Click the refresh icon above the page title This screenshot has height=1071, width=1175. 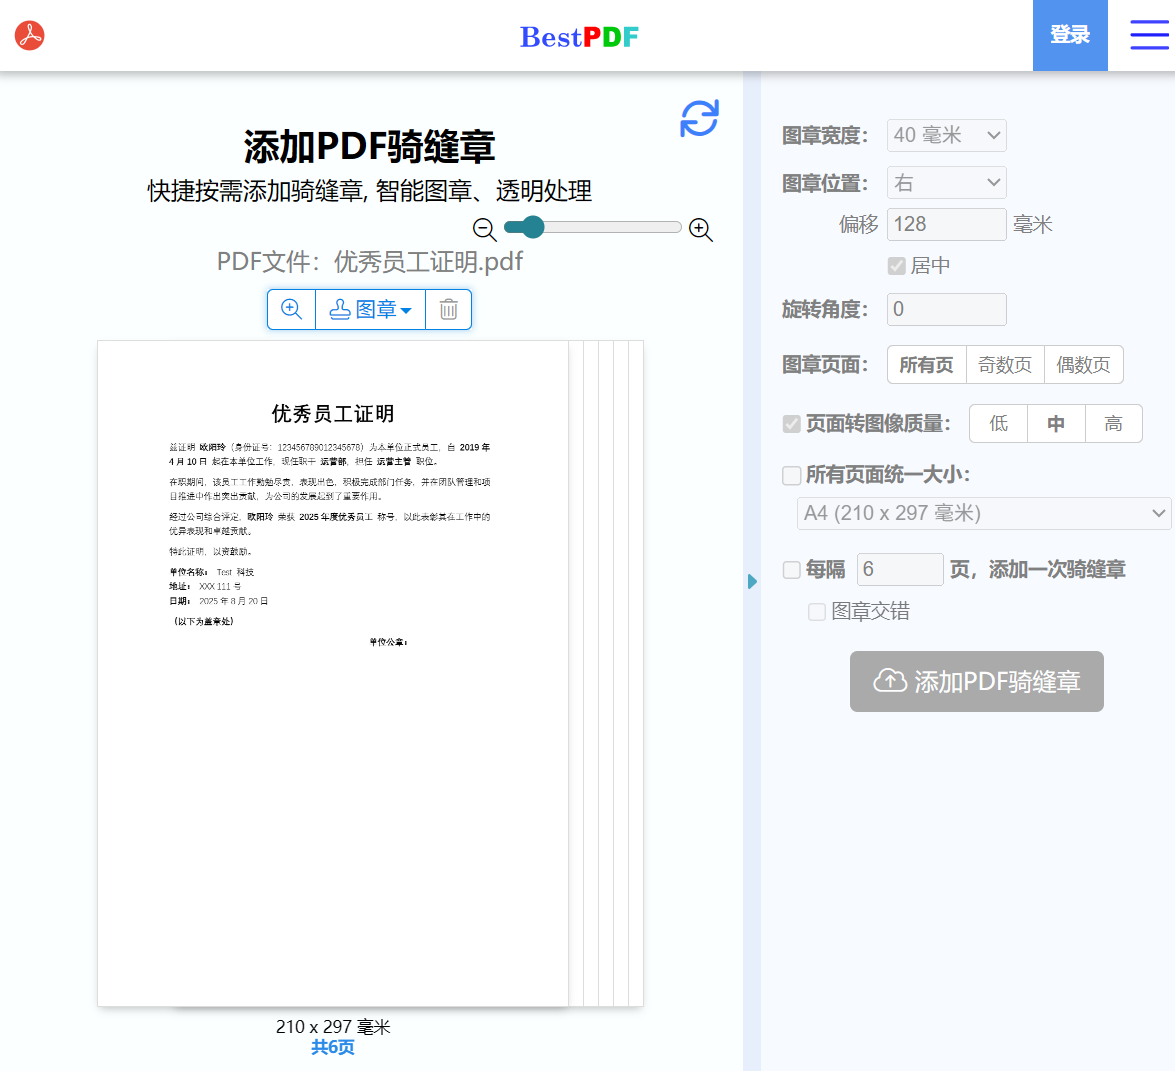(x=699, y=117)
